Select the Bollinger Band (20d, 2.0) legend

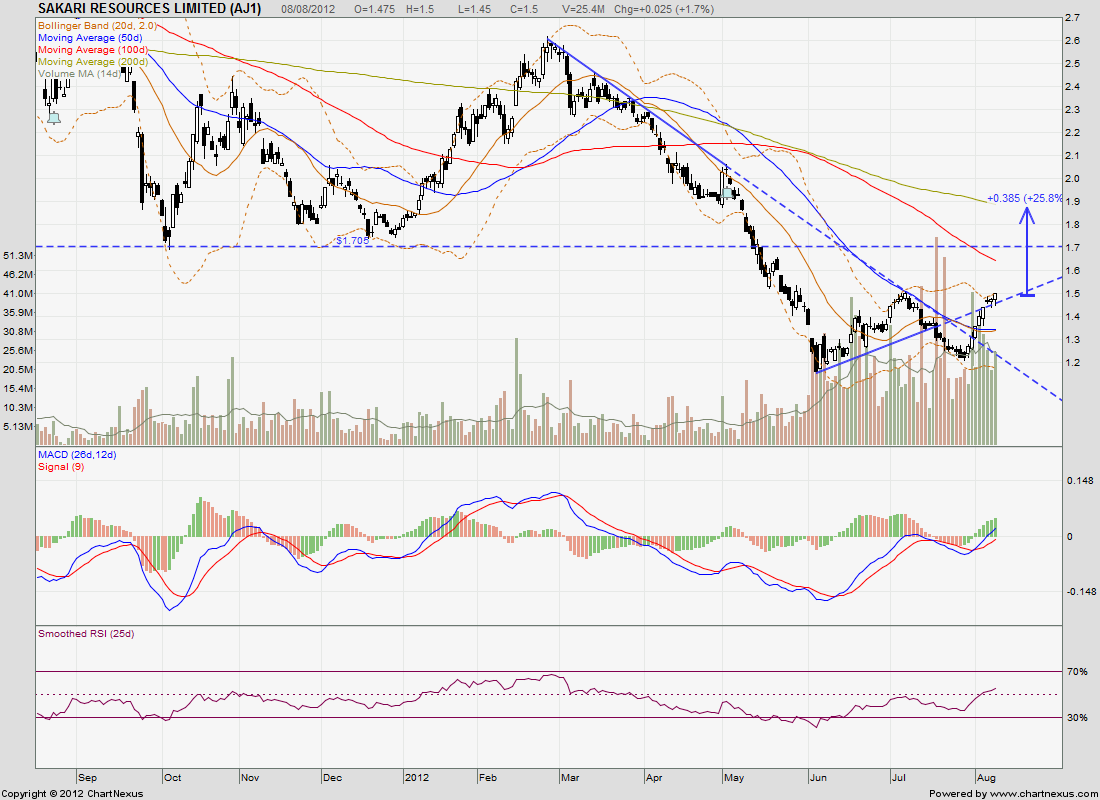click(98, 26)
